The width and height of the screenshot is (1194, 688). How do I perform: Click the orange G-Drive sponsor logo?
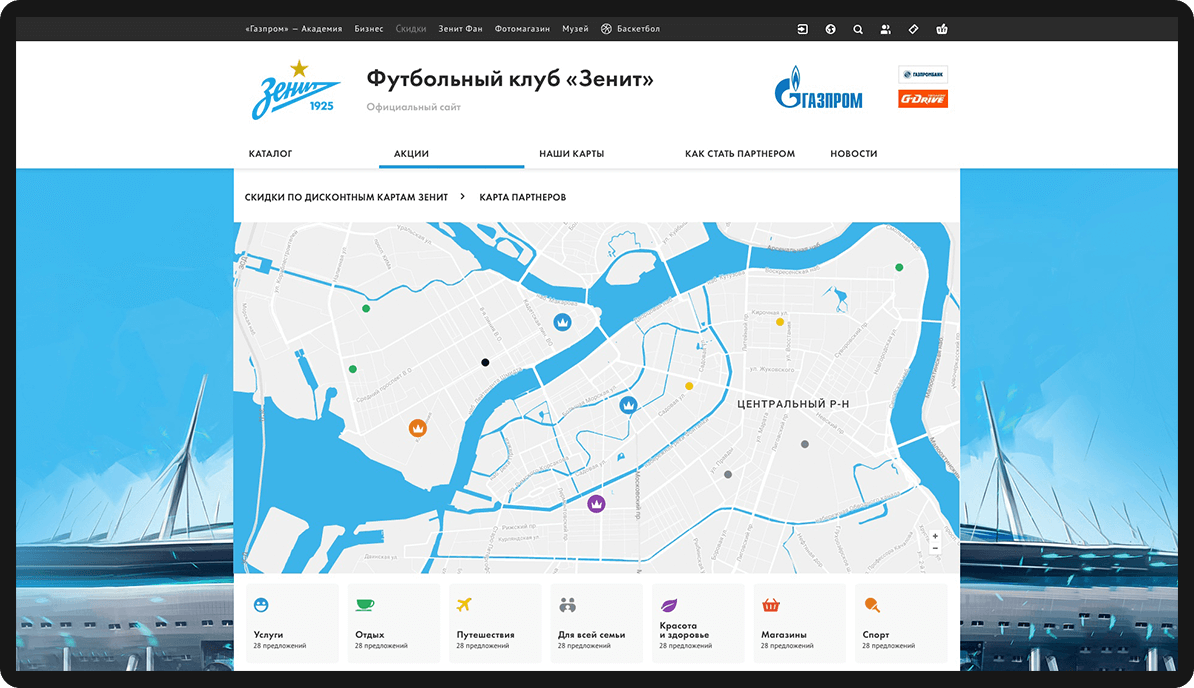click(x=923, y=99)
